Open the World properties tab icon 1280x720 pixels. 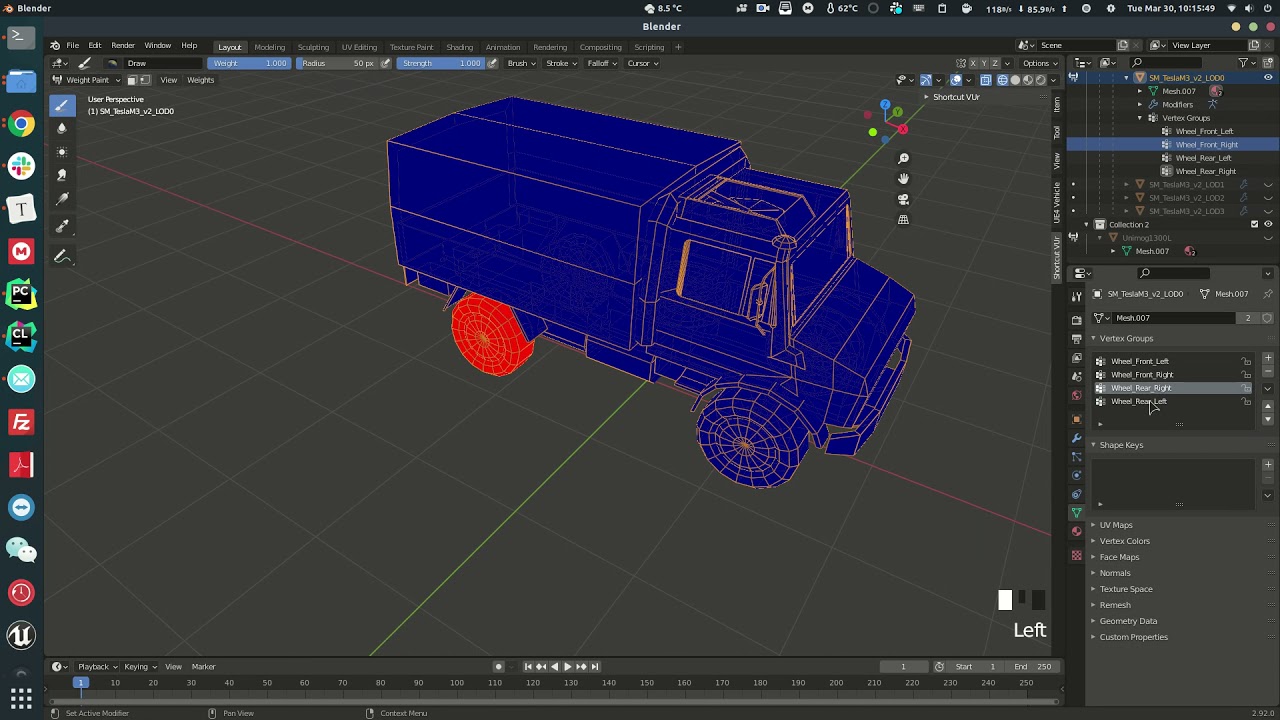coord(1076,396)
